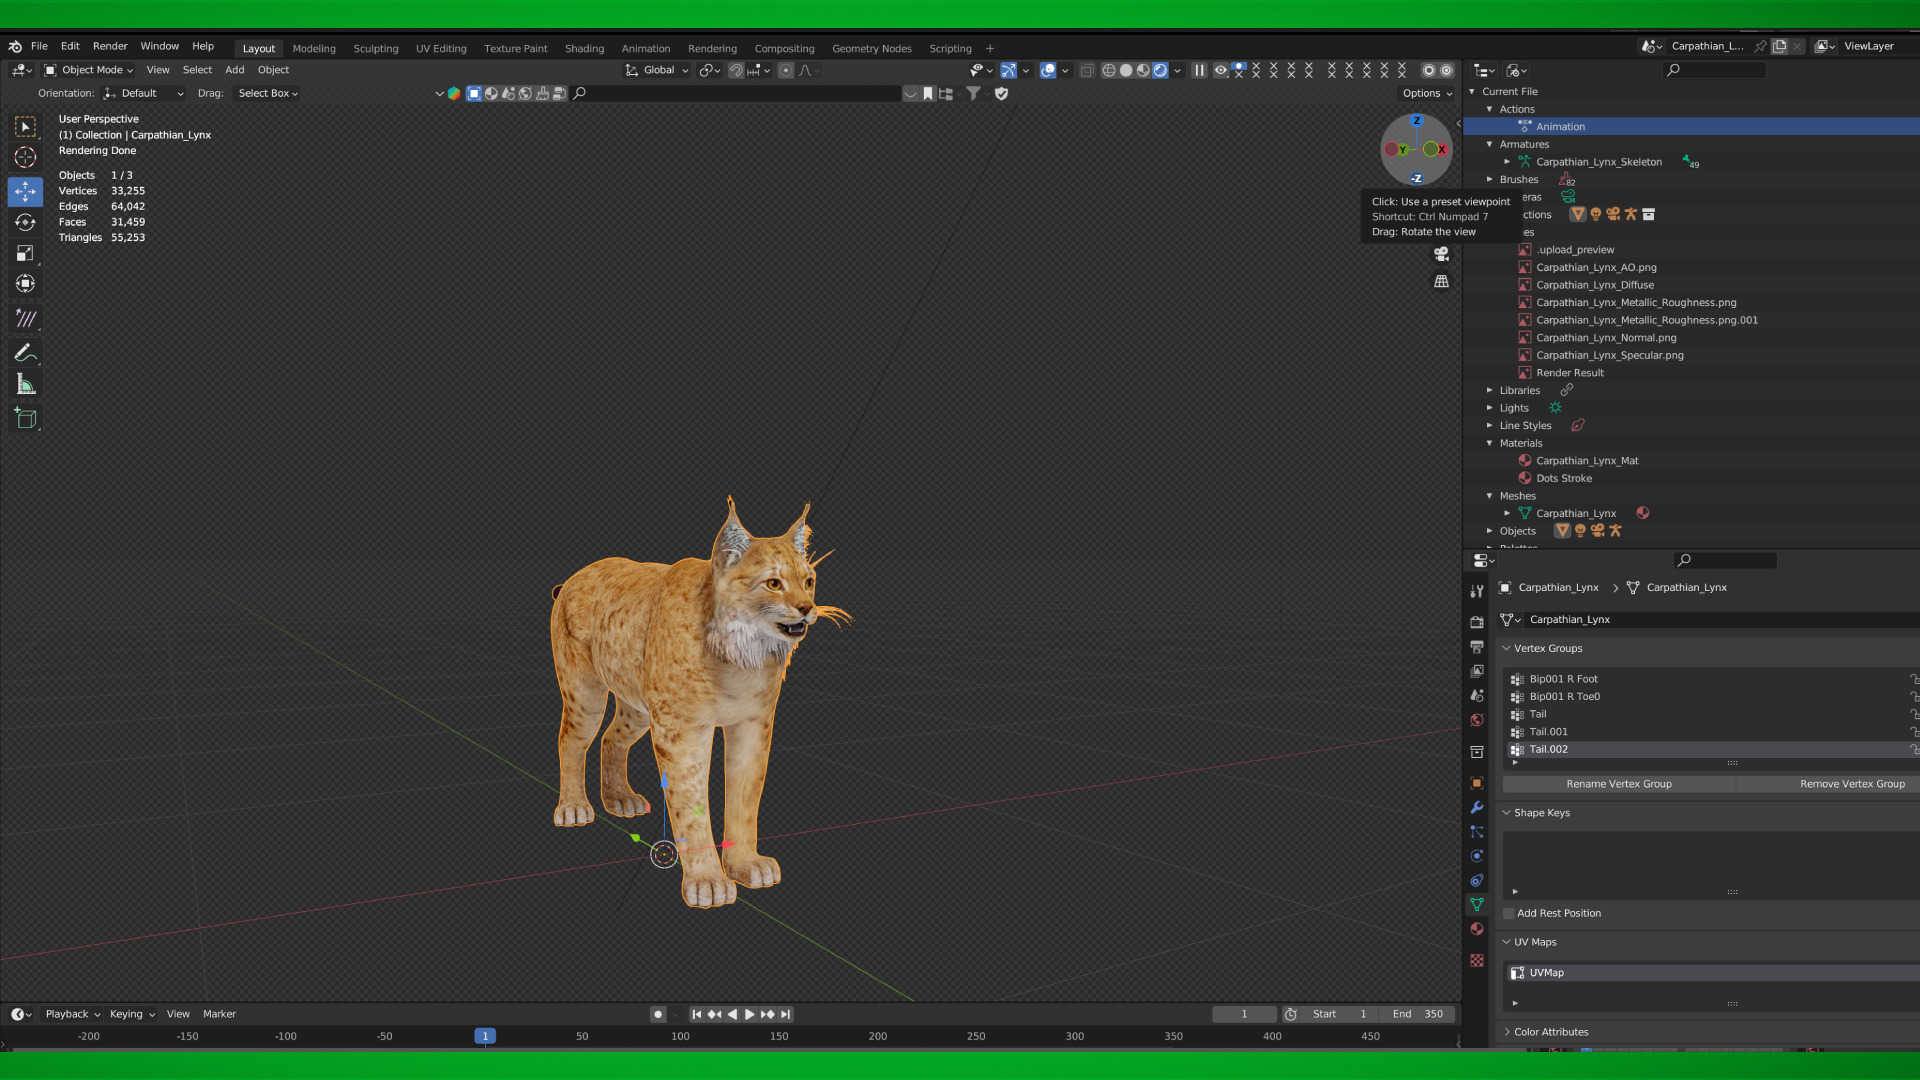
Task: Open the Drag Select Box dropdown
Action: point(267,93)
